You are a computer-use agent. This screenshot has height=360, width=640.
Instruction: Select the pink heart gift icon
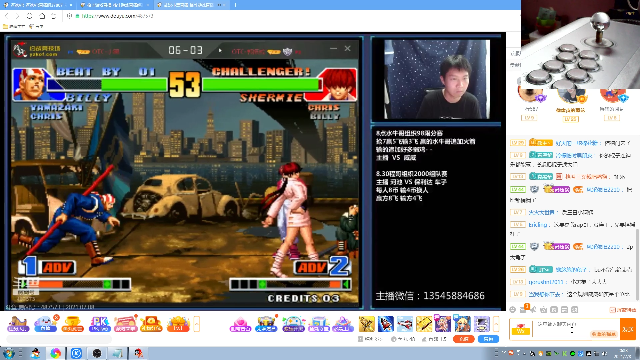pyautogui.click(x=240, y=324)
